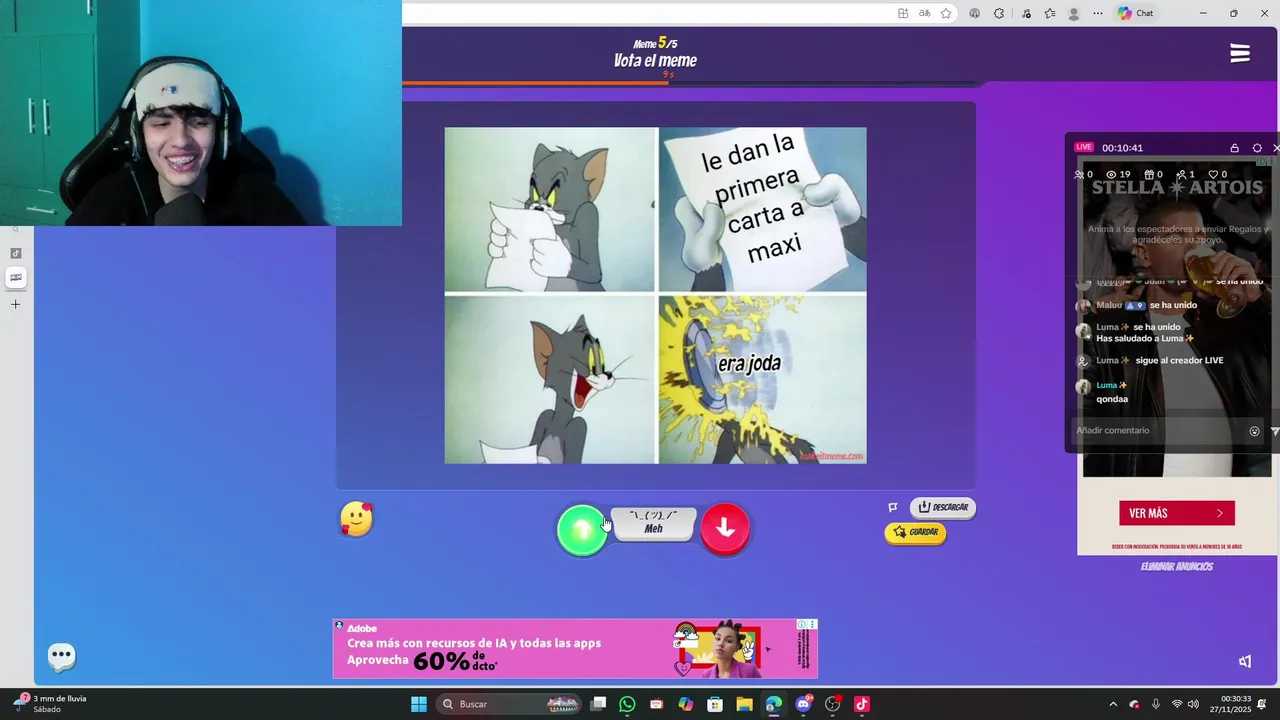Screen dimensions: 1280x720
Task: Click the add plus icon in browser sidebar
Action: pyautogui.click(x=15, y=304)
